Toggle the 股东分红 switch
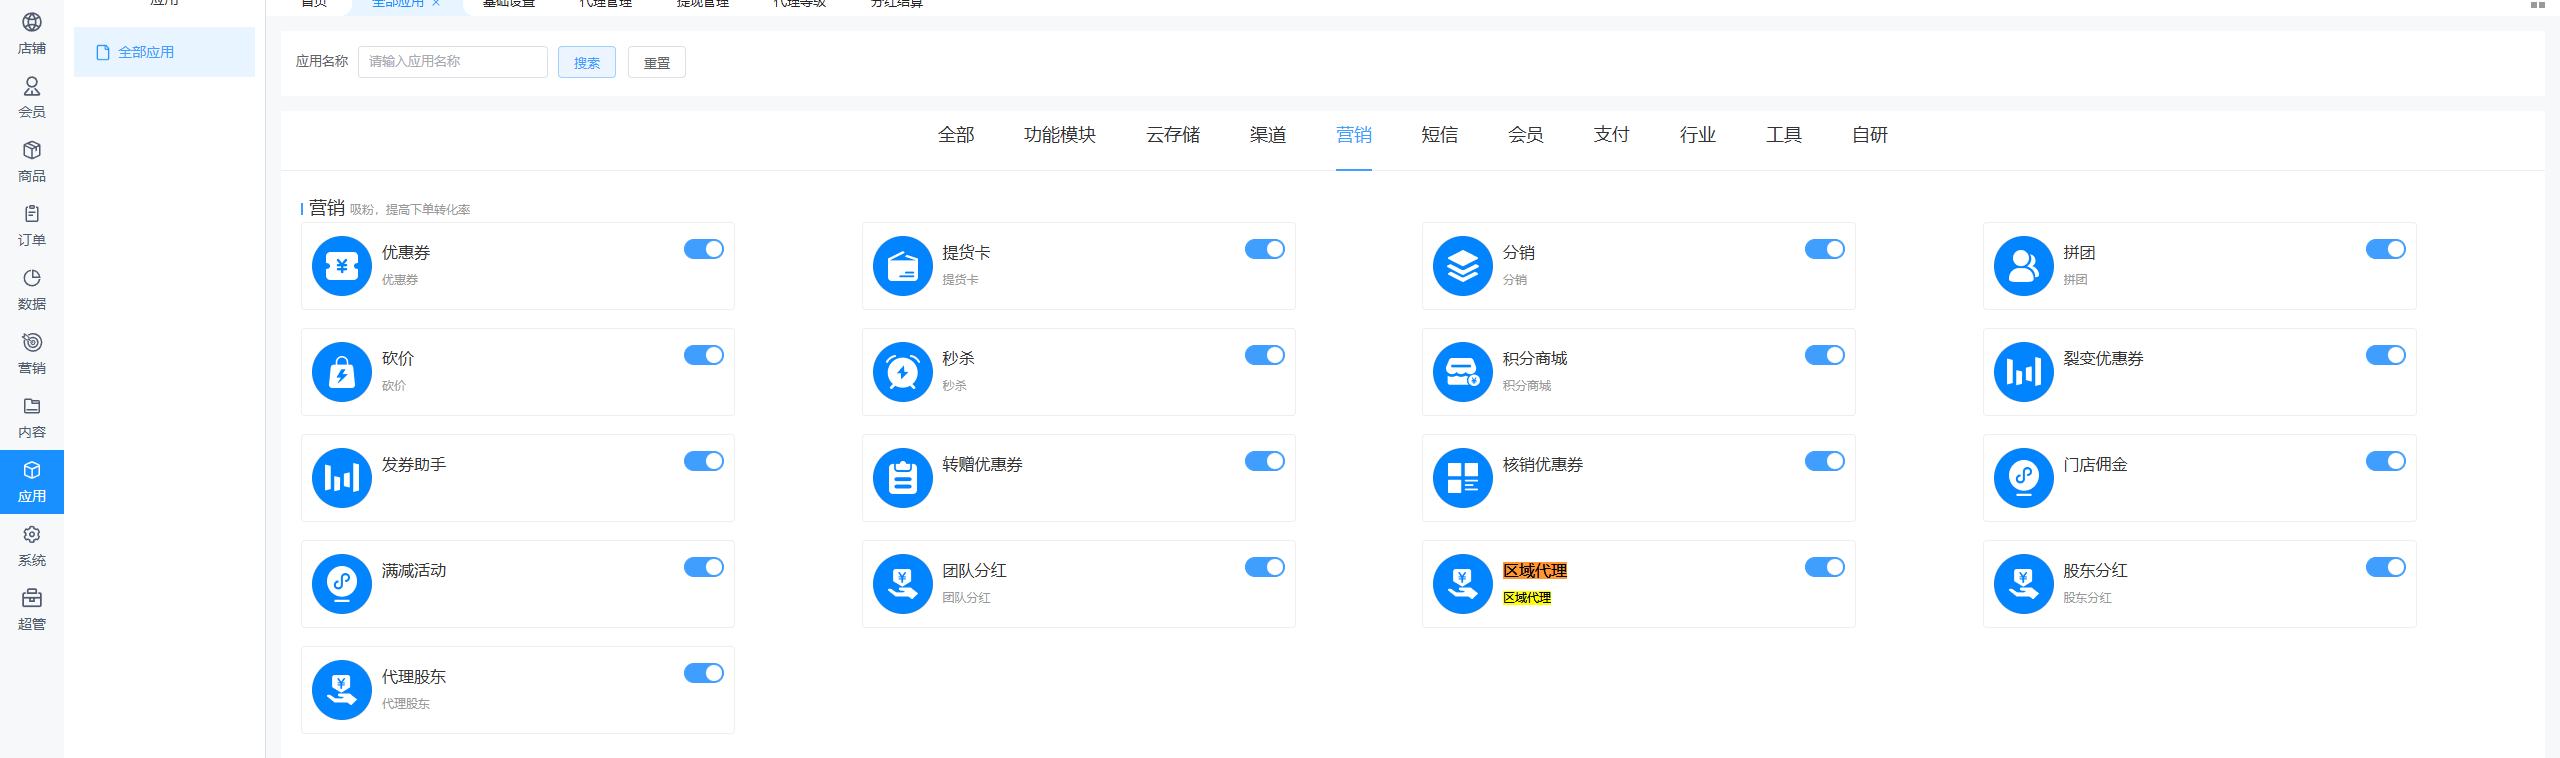 point(2386,567)
